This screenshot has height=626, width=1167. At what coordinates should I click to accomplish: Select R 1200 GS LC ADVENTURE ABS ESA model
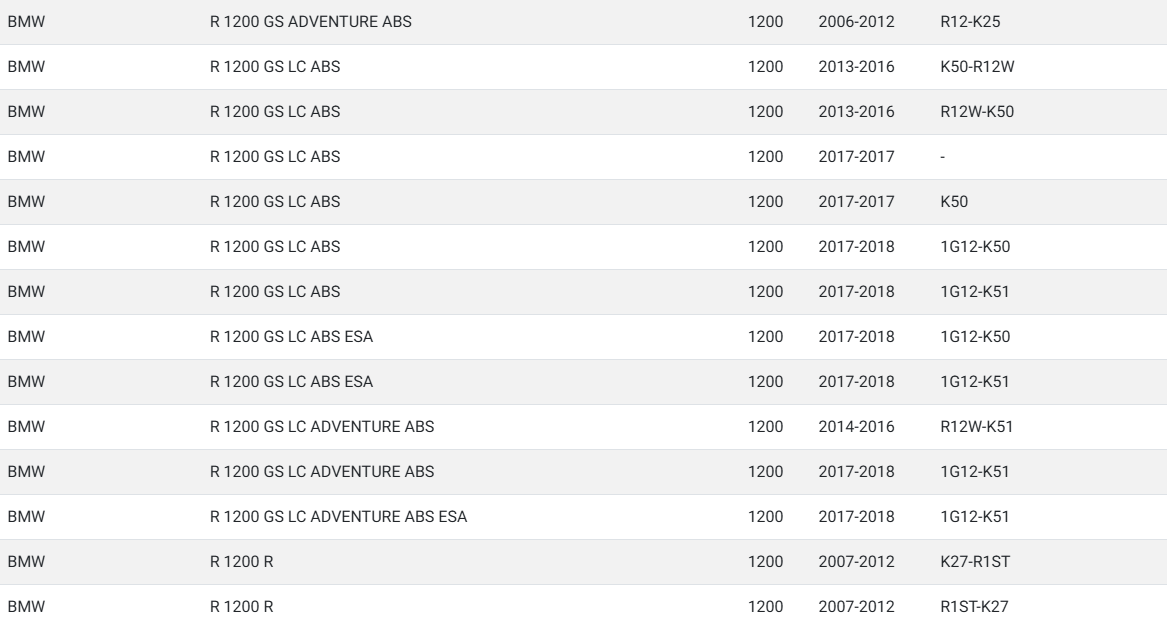pyautogui.click(x=339, y=517)
